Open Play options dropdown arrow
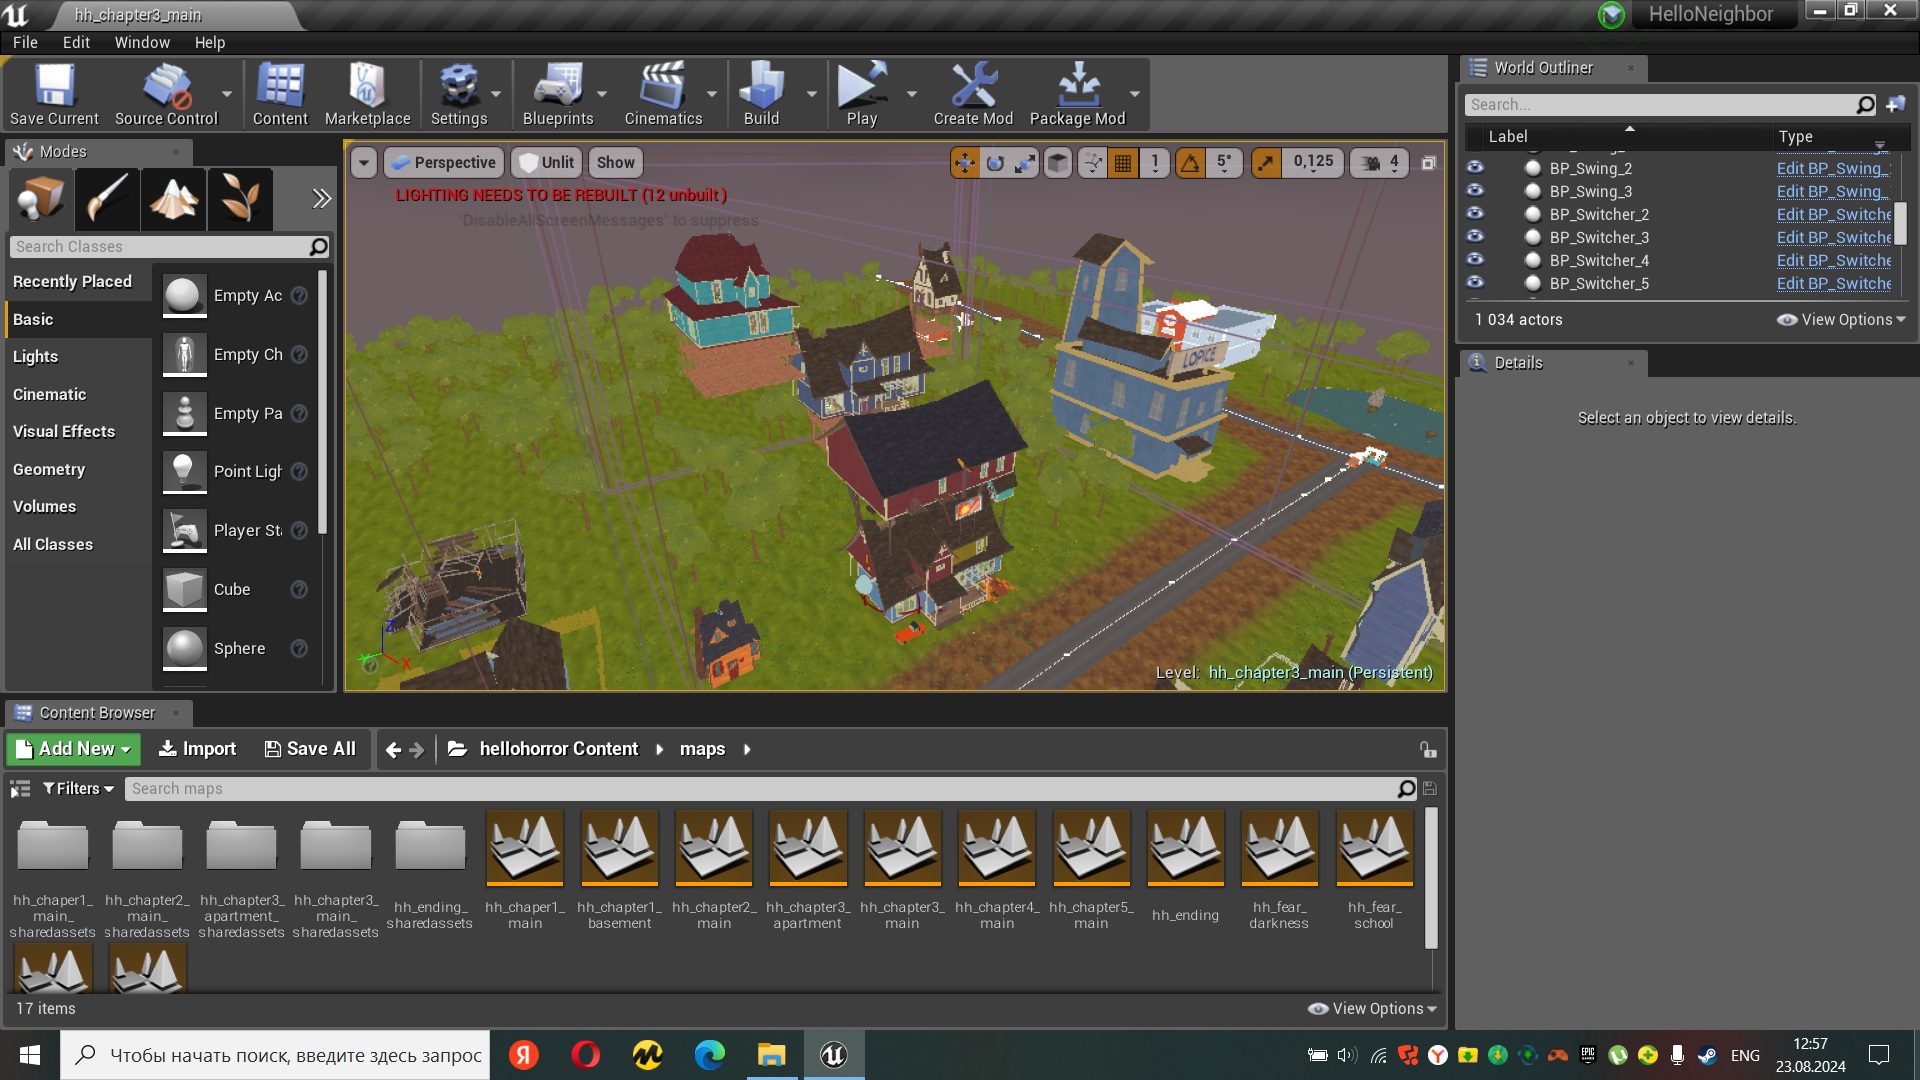 [x=911, y=94]
